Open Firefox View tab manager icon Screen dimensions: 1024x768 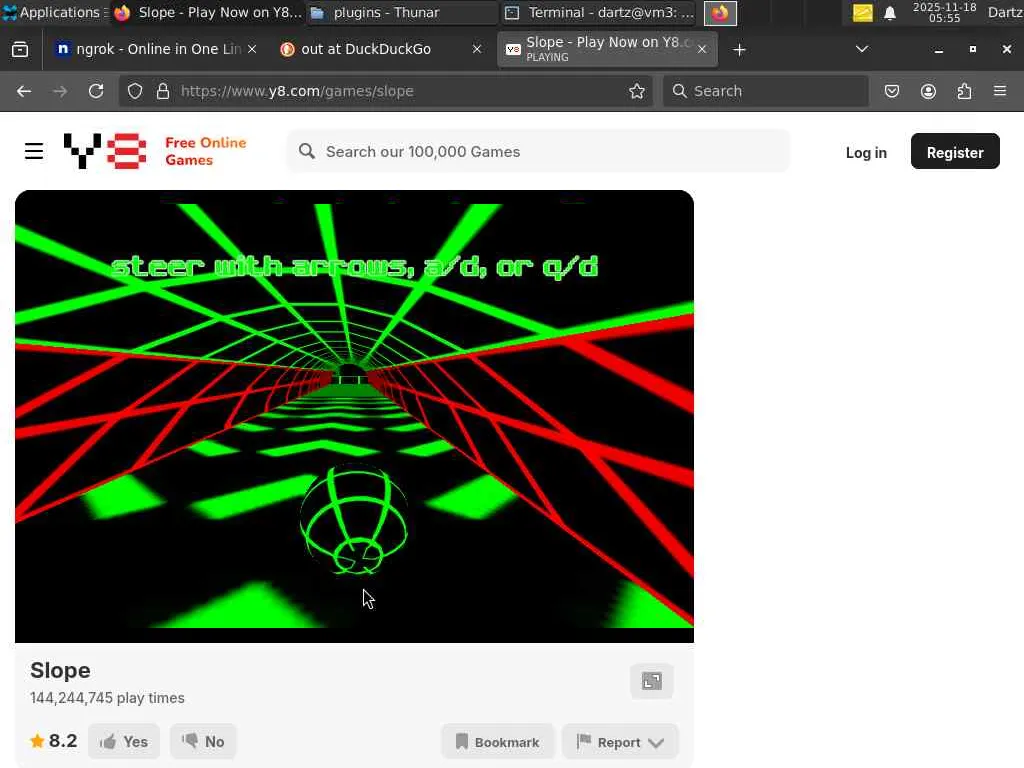[20, 50]
